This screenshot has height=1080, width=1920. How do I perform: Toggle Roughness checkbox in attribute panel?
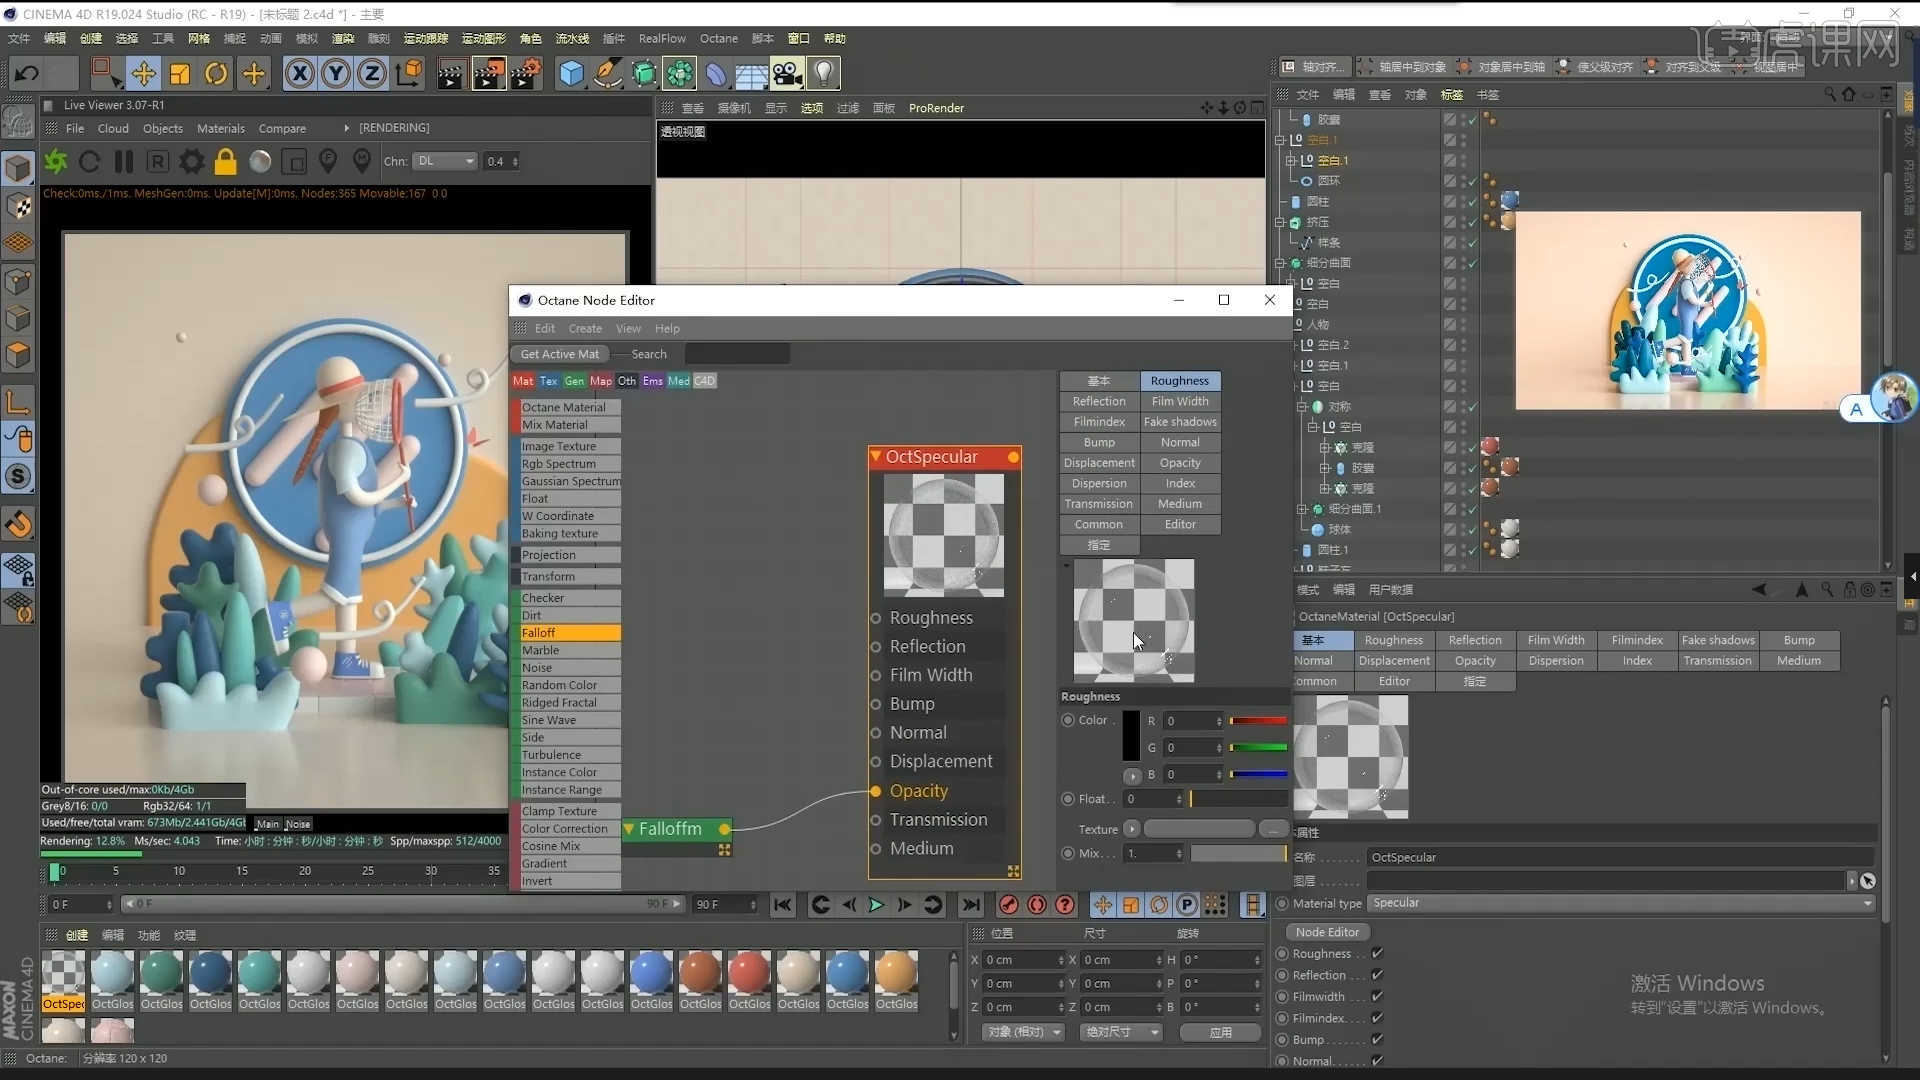pos(1377,954)
